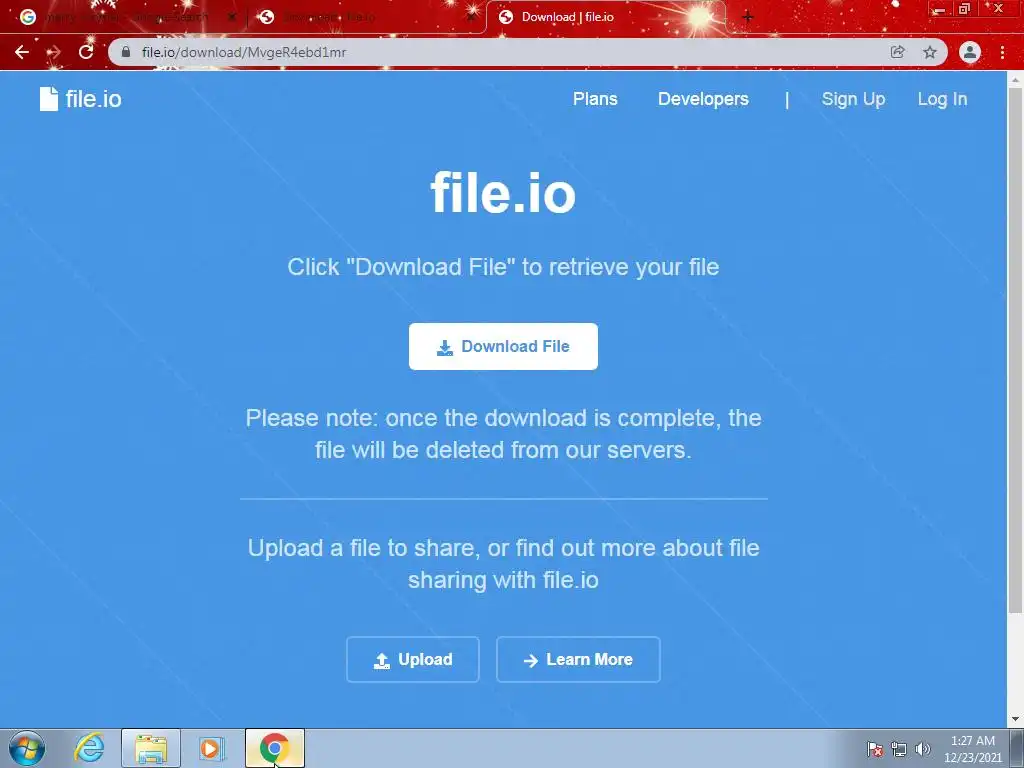Viewport: 1024px width, 768px height.
Task: Open the Windows Start menu
Action: click(27, 748)
